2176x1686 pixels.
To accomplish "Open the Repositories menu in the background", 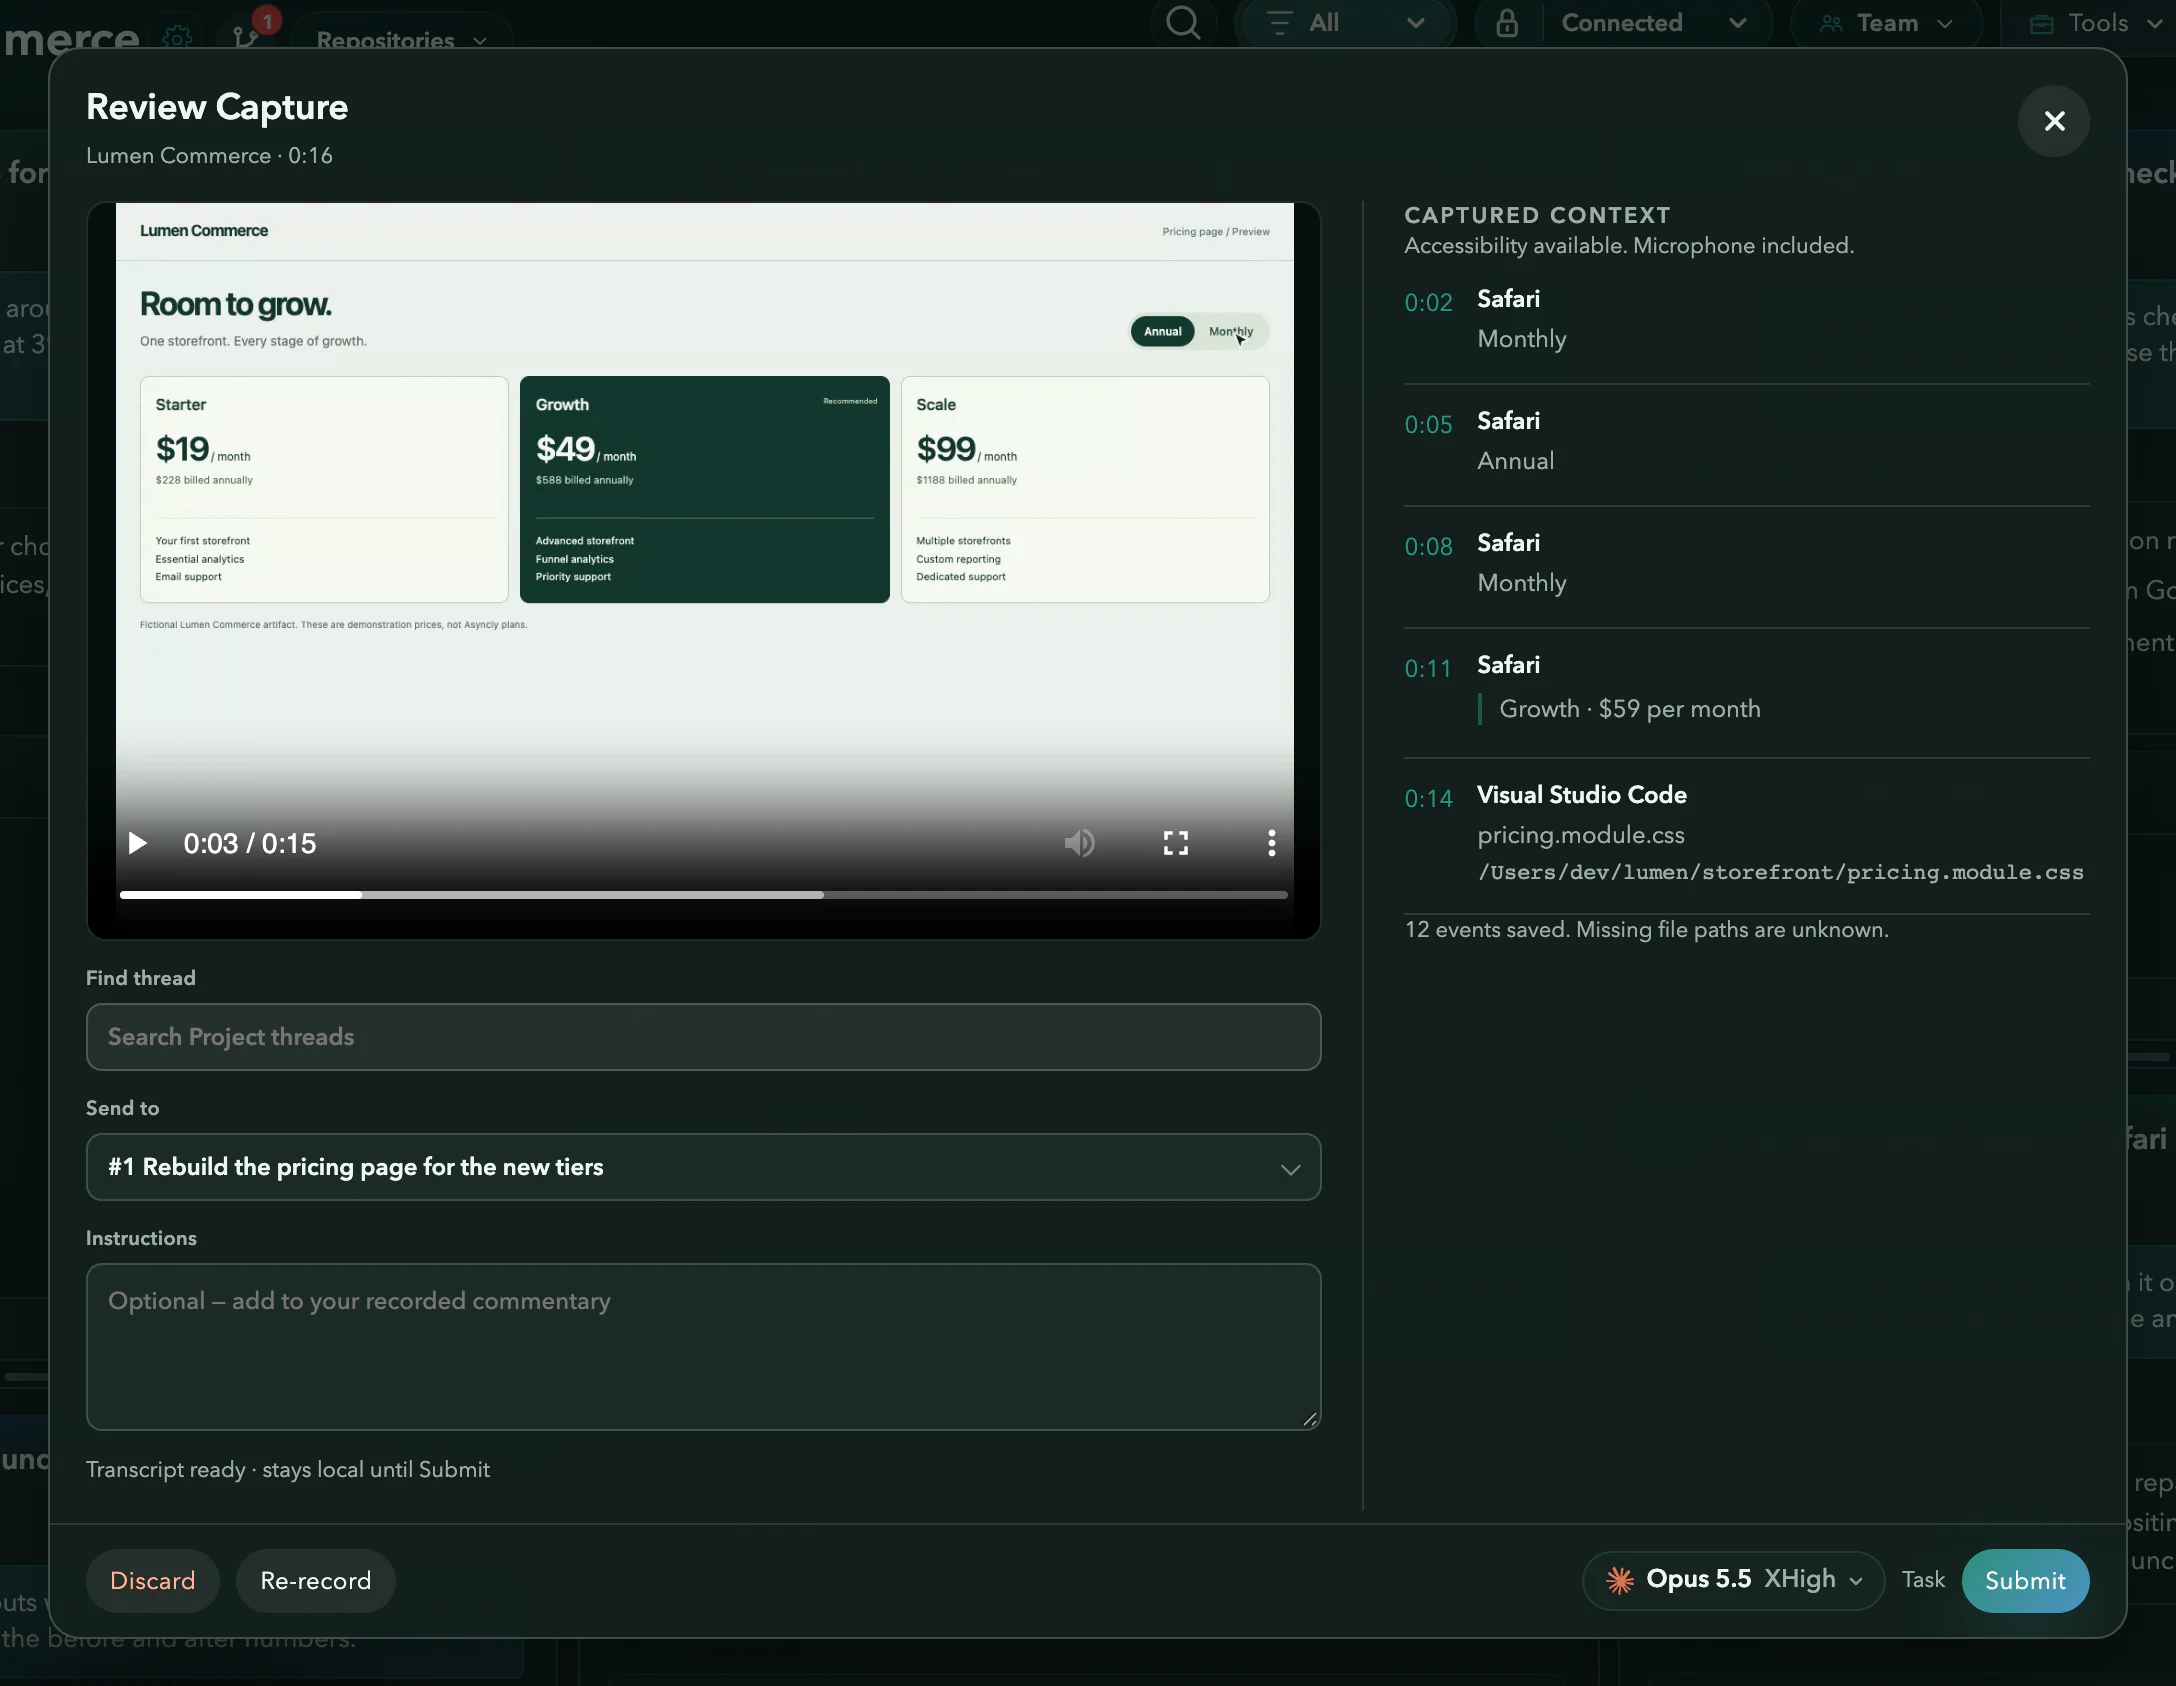I will (x=402, y=40).
